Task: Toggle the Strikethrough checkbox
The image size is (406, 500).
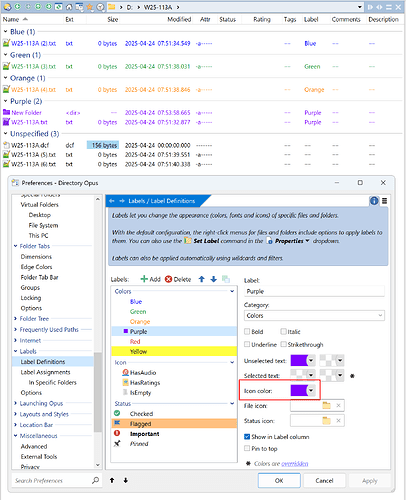Action: point(283,344)
